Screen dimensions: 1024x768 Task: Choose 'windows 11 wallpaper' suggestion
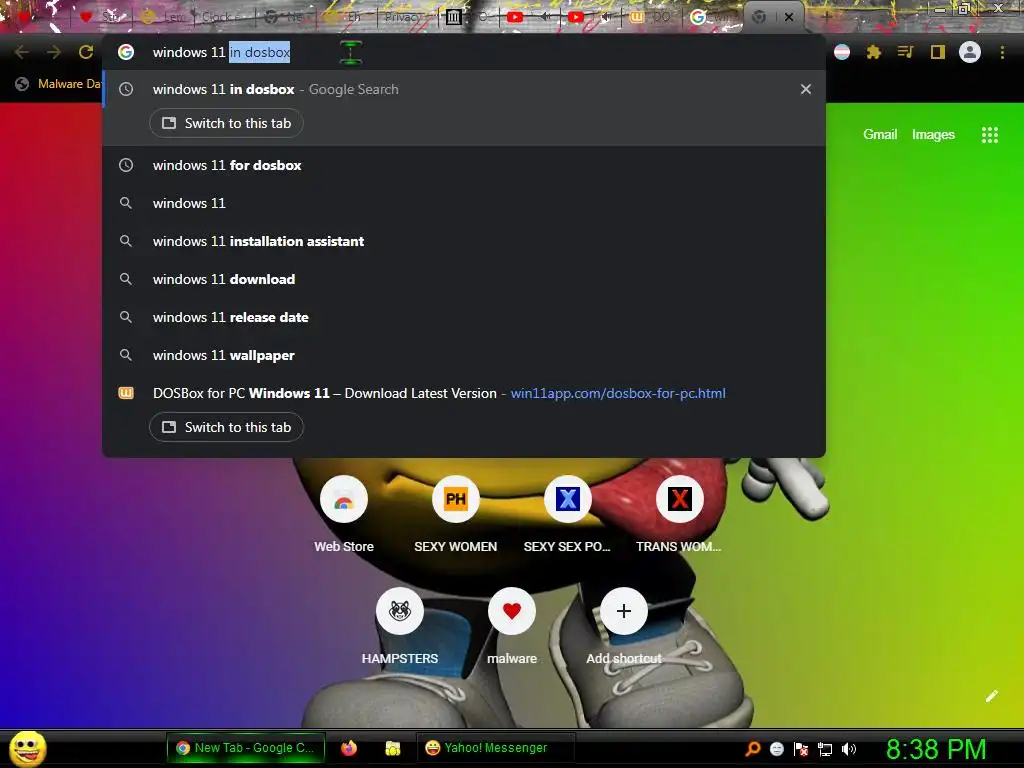tap(464, 355)
